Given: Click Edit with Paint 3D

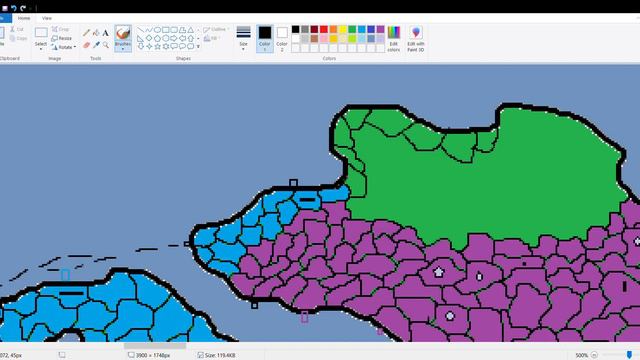Looking at the screenshot, I should point(416,39).
